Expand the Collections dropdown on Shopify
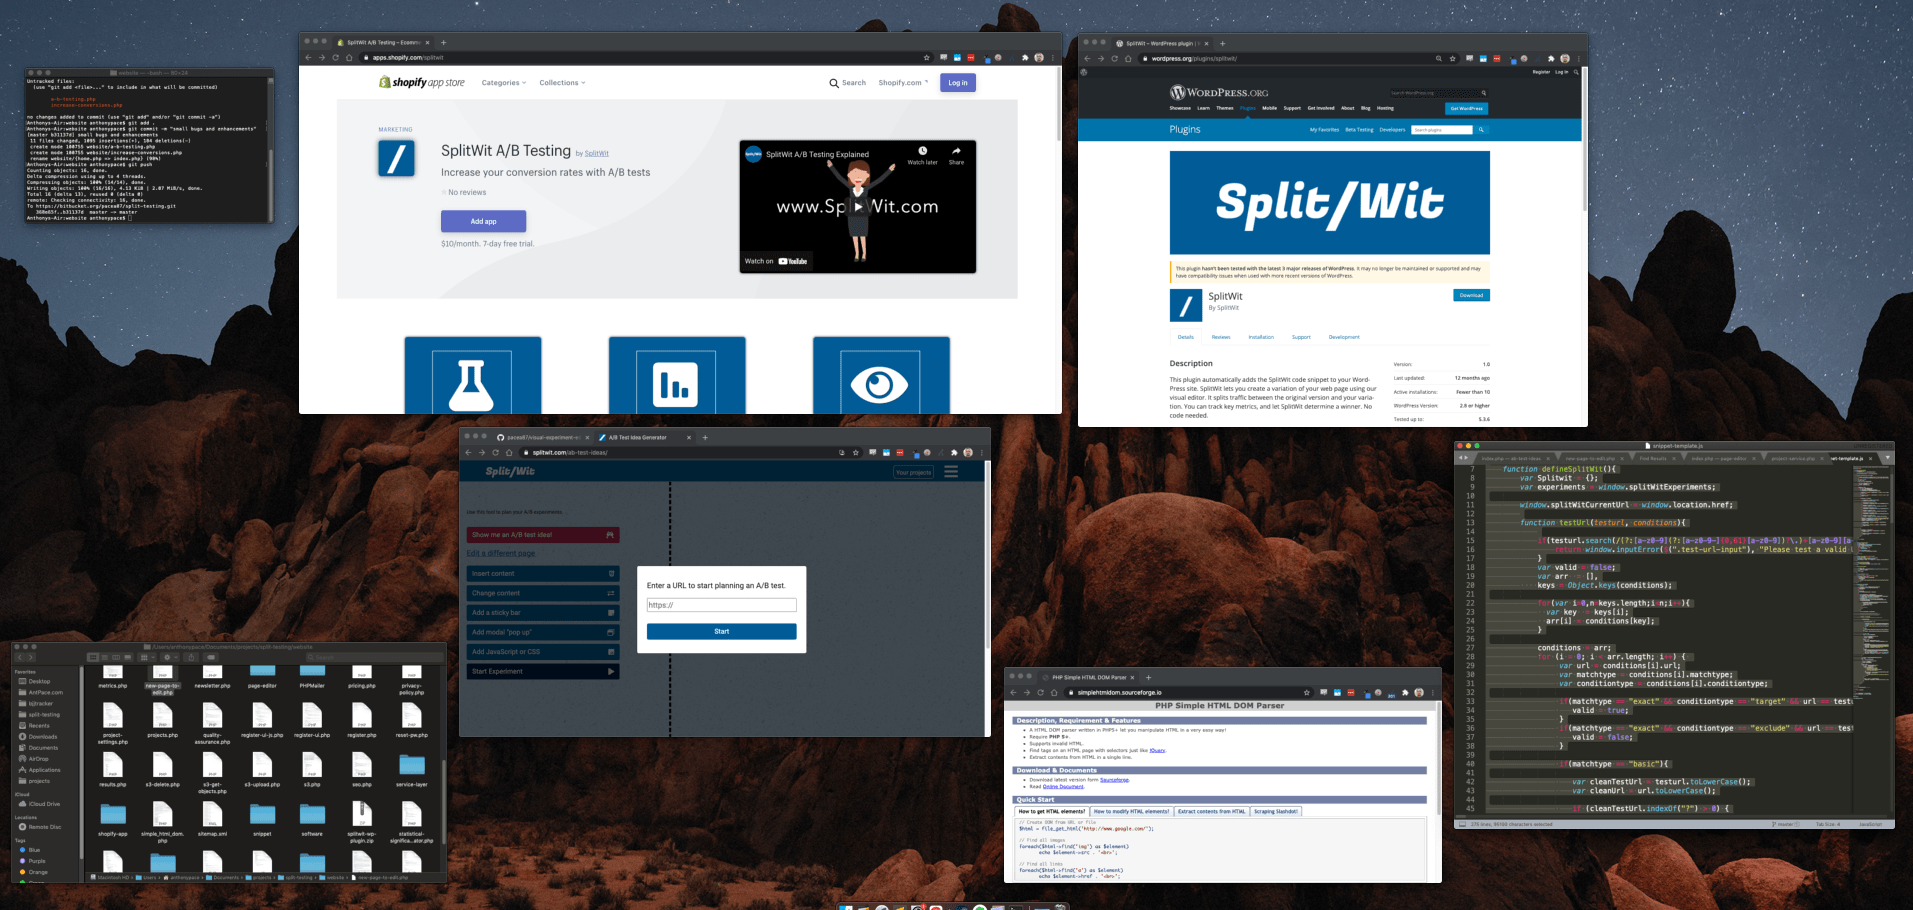The width and height of the screenshot is (1913, 910). (x=563, y=83)
